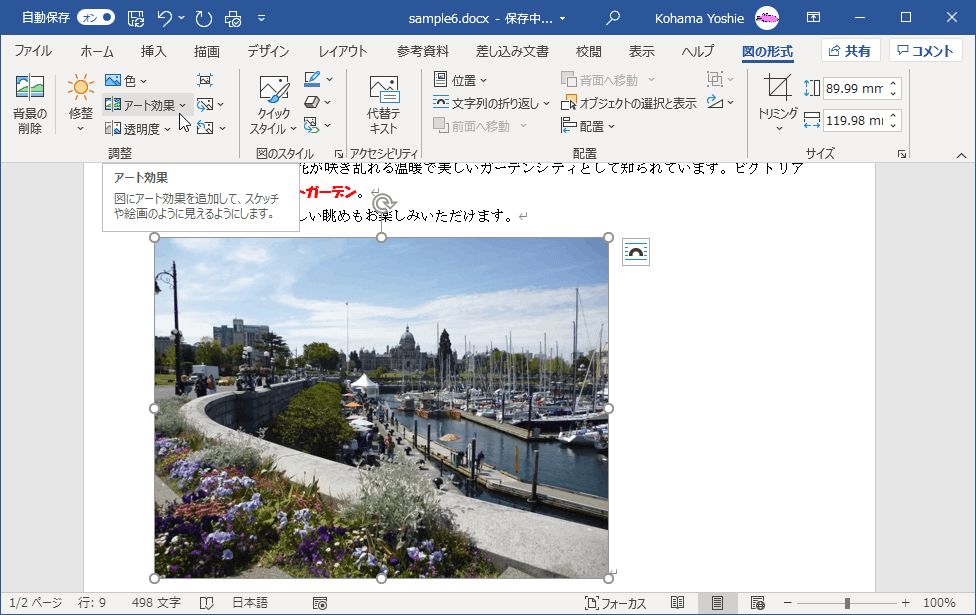Click the Compress Pictures icon

click(x=205, y=80)
